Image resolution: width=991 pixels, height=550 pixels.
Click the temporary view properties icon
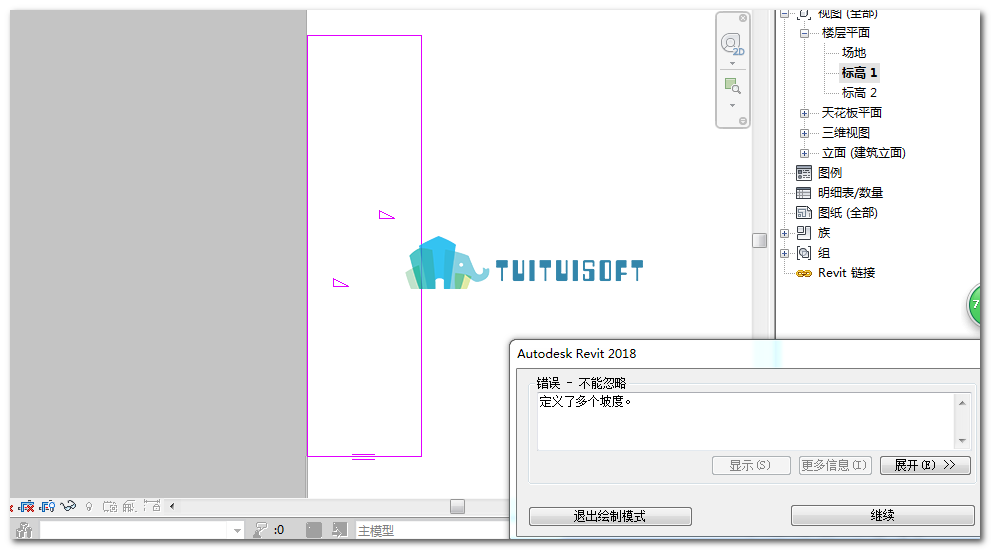coord(110,506)
